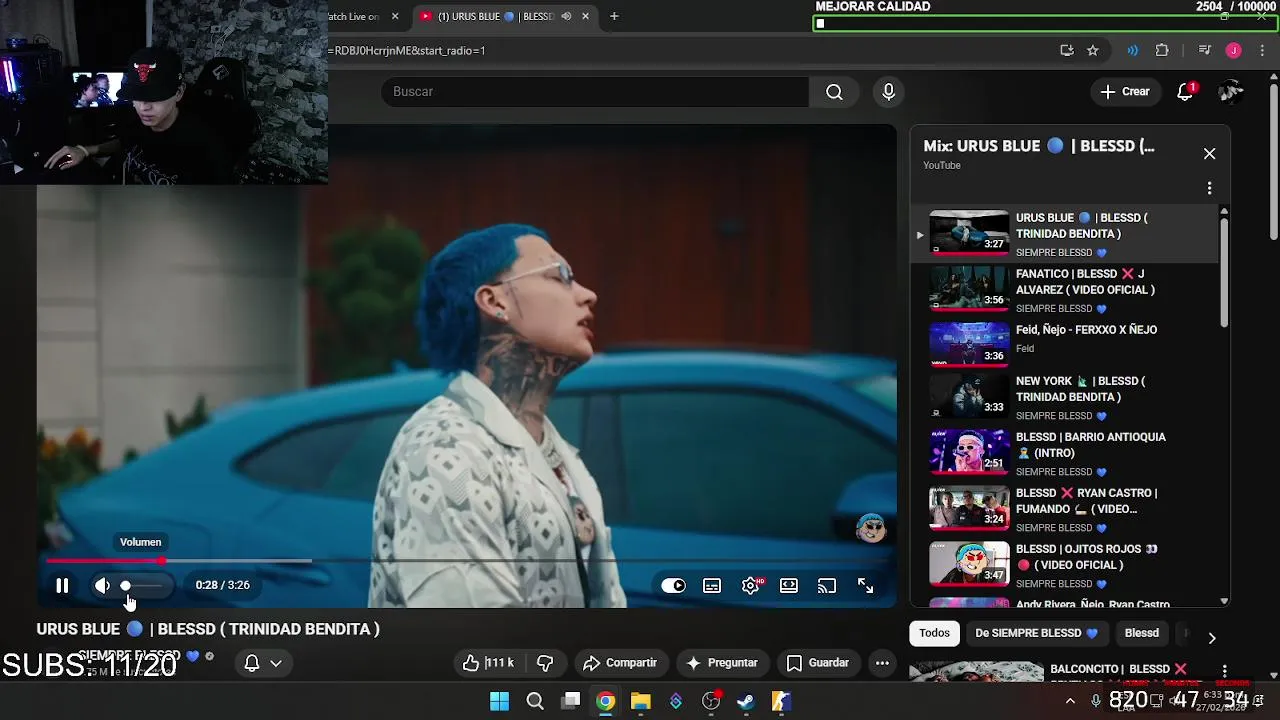
Task: Open Chrome profile J avatar
Action: coord(1234,50)
